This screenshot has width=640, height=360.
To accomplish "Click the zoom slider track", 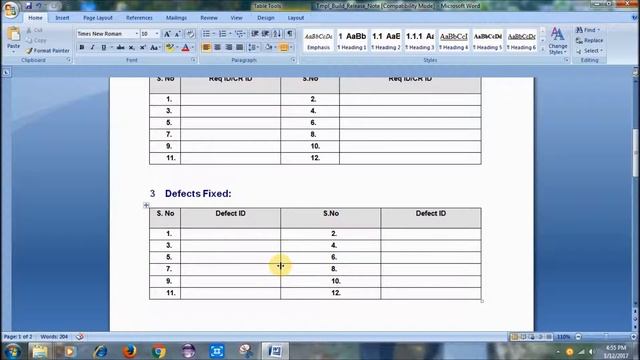I will pos(606,337).
